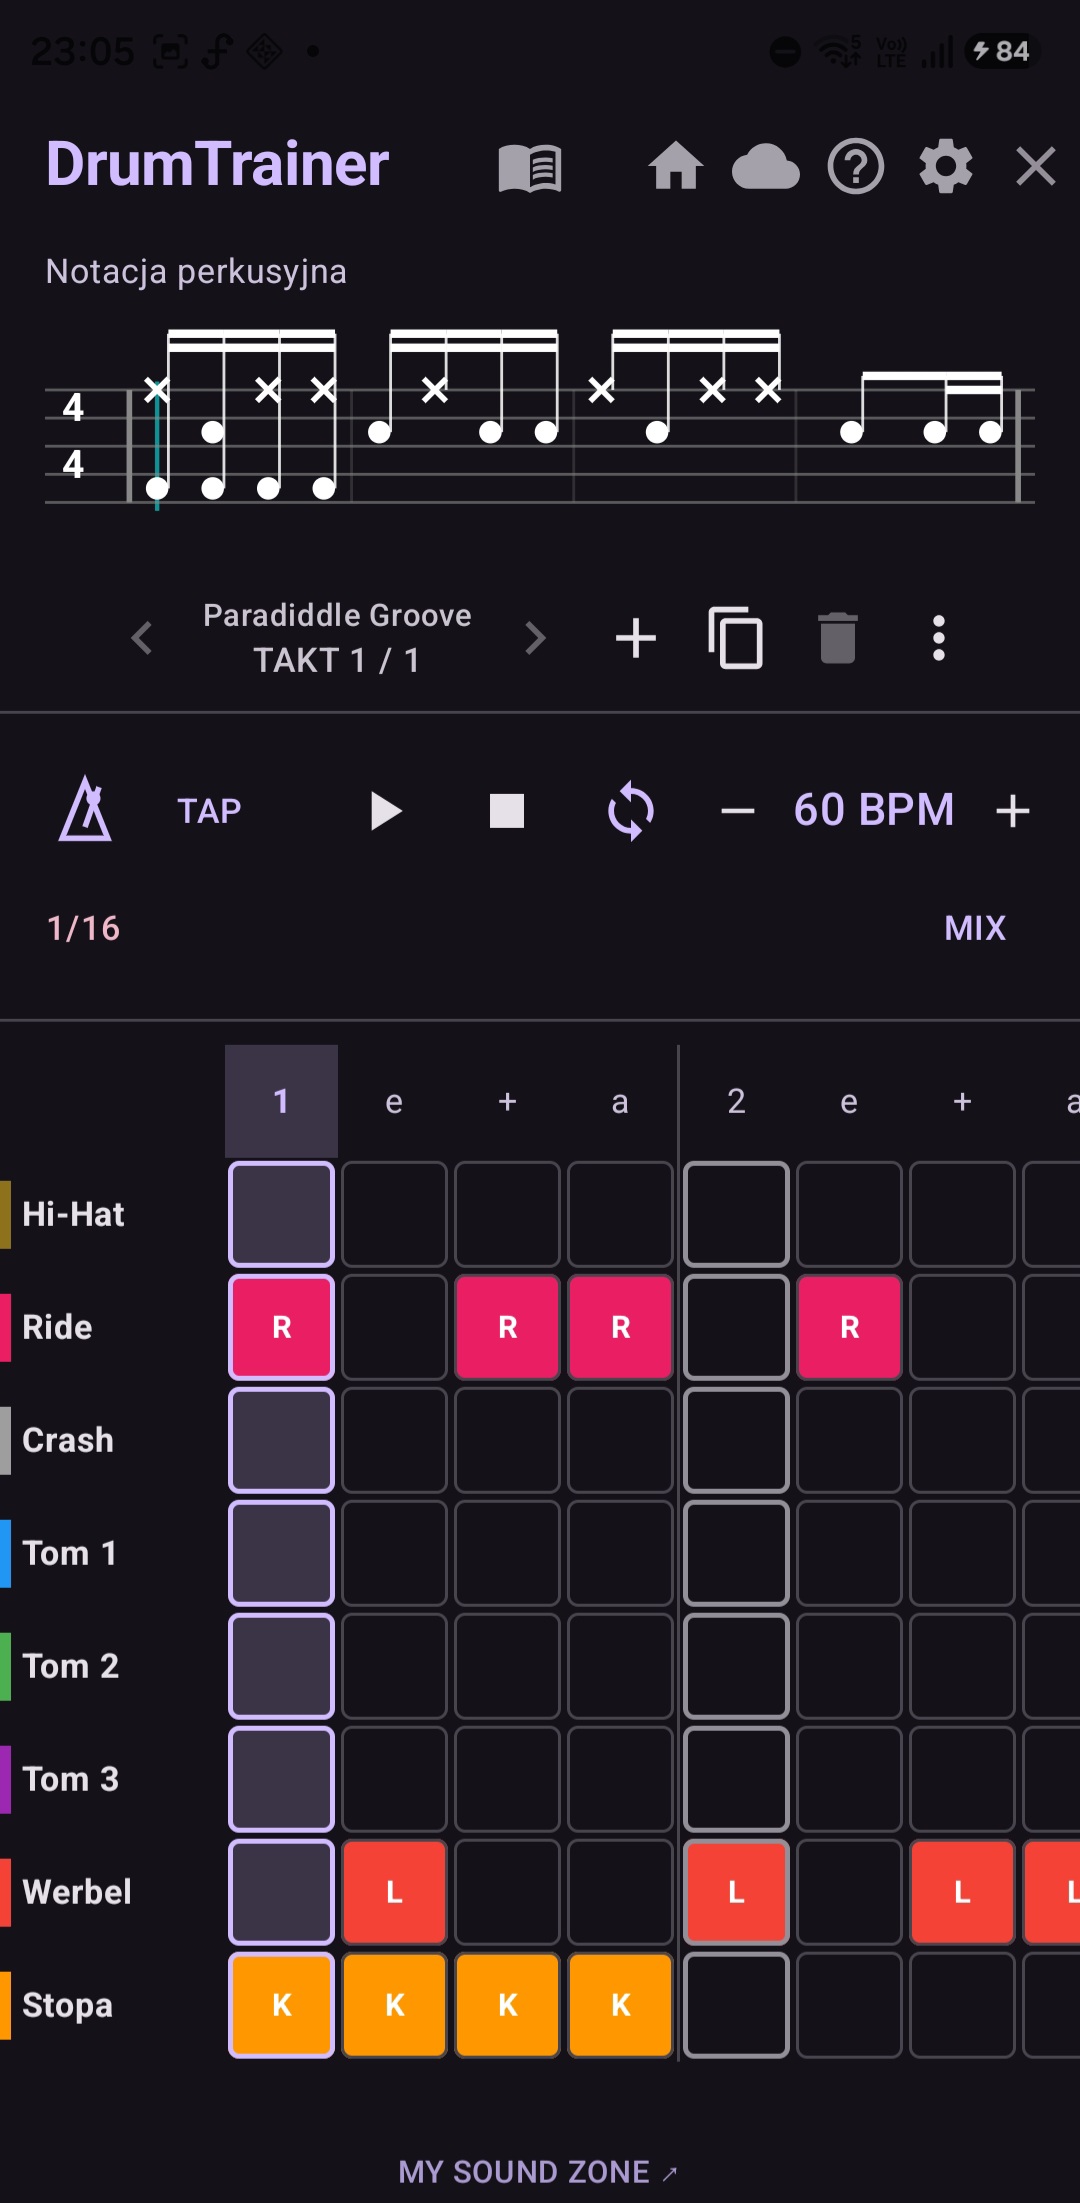Image resolution: width=1080 pixels, height=2203 pixels.
Task: Tap the 60 BPM tempo value
Action: 874,810
